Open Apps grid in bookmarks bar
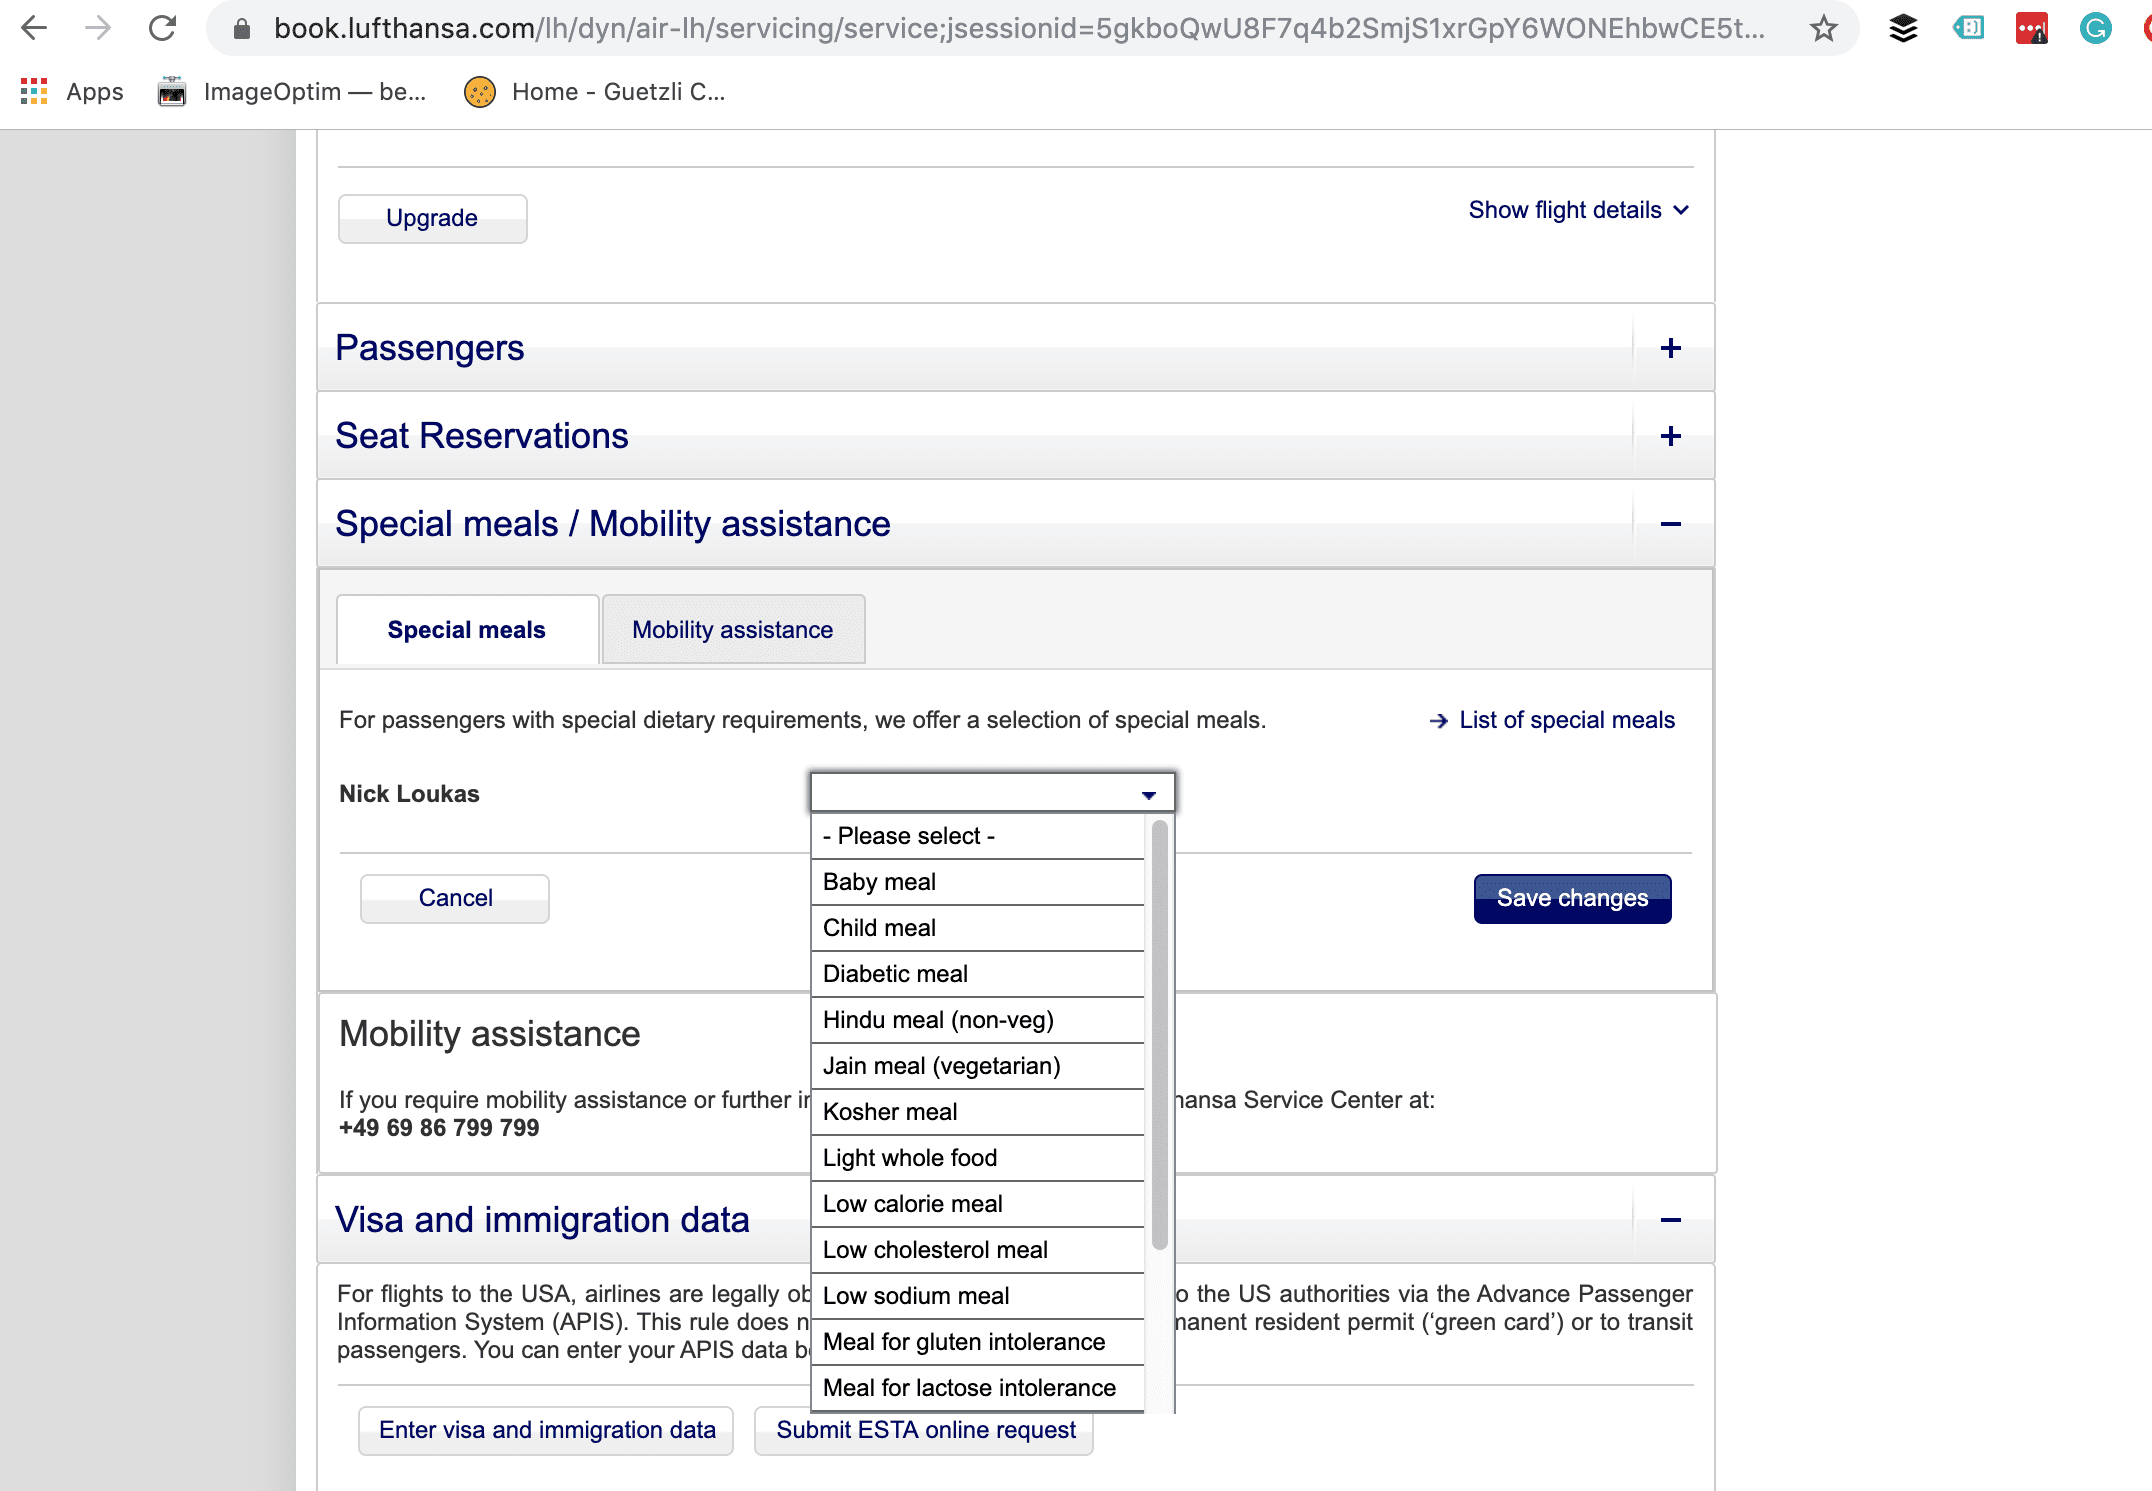 coord(72,92)
